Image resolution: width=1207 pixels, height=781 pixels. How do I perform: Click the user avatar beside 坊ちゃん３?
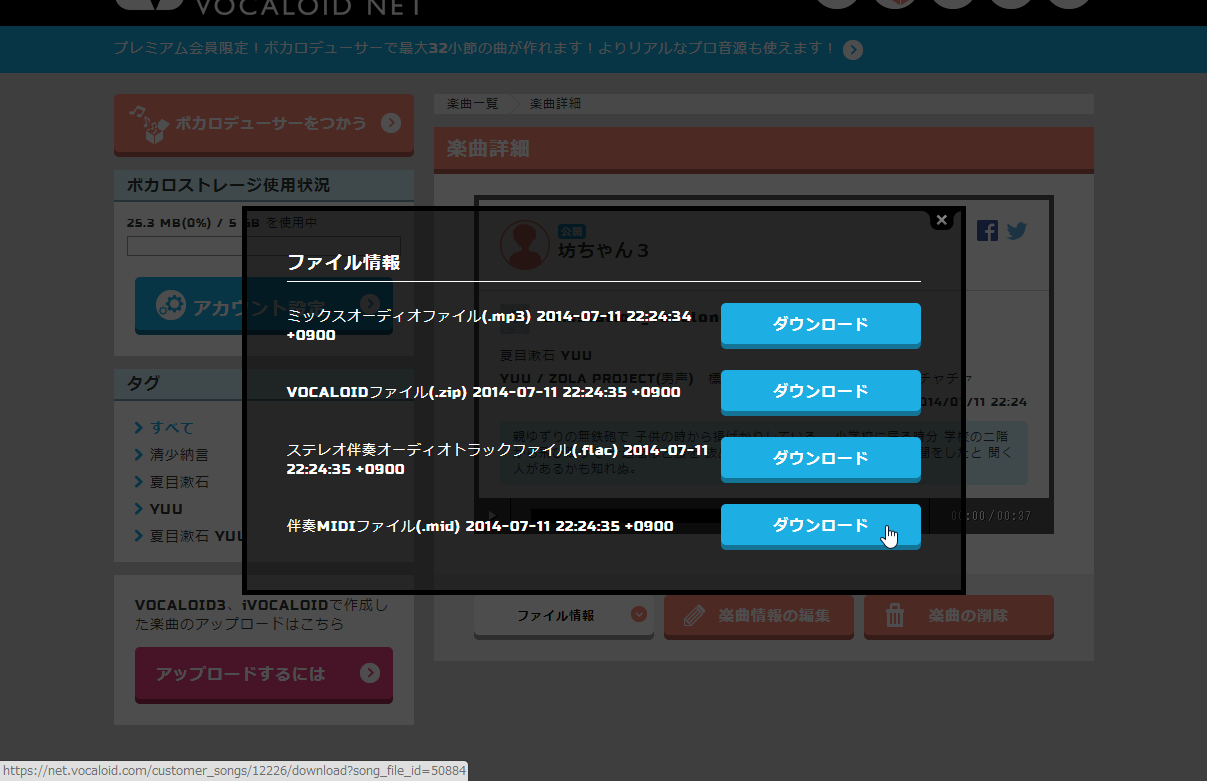[525, 246]
